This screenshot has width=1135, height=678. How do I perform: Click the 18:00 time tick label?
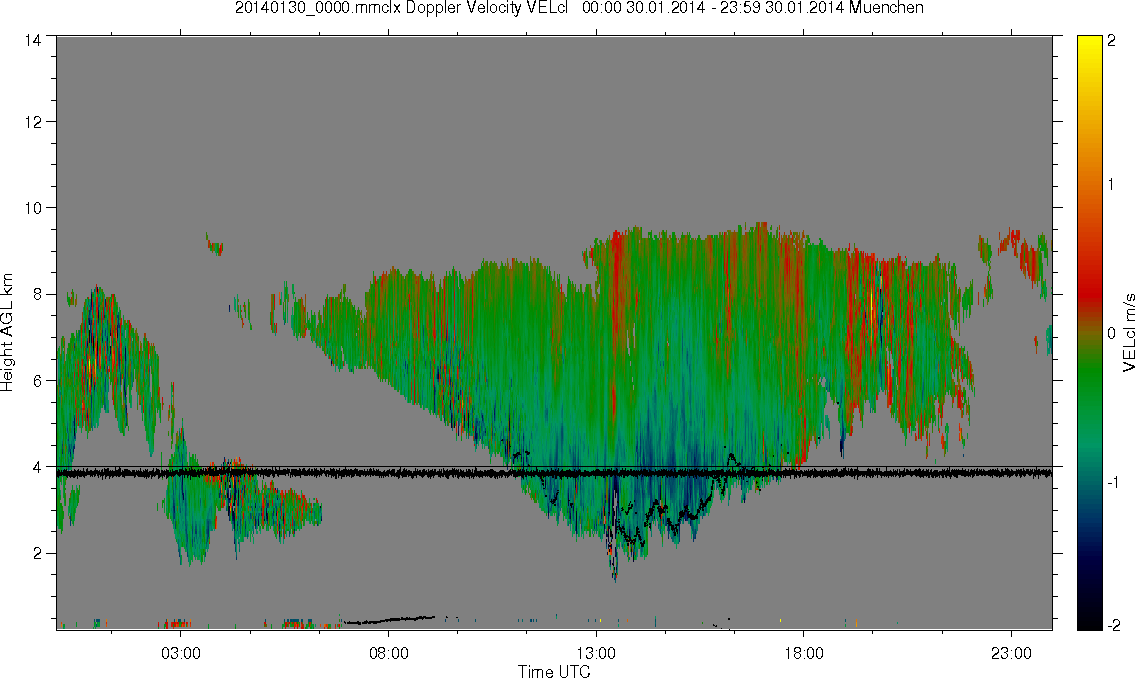point(804,653)
